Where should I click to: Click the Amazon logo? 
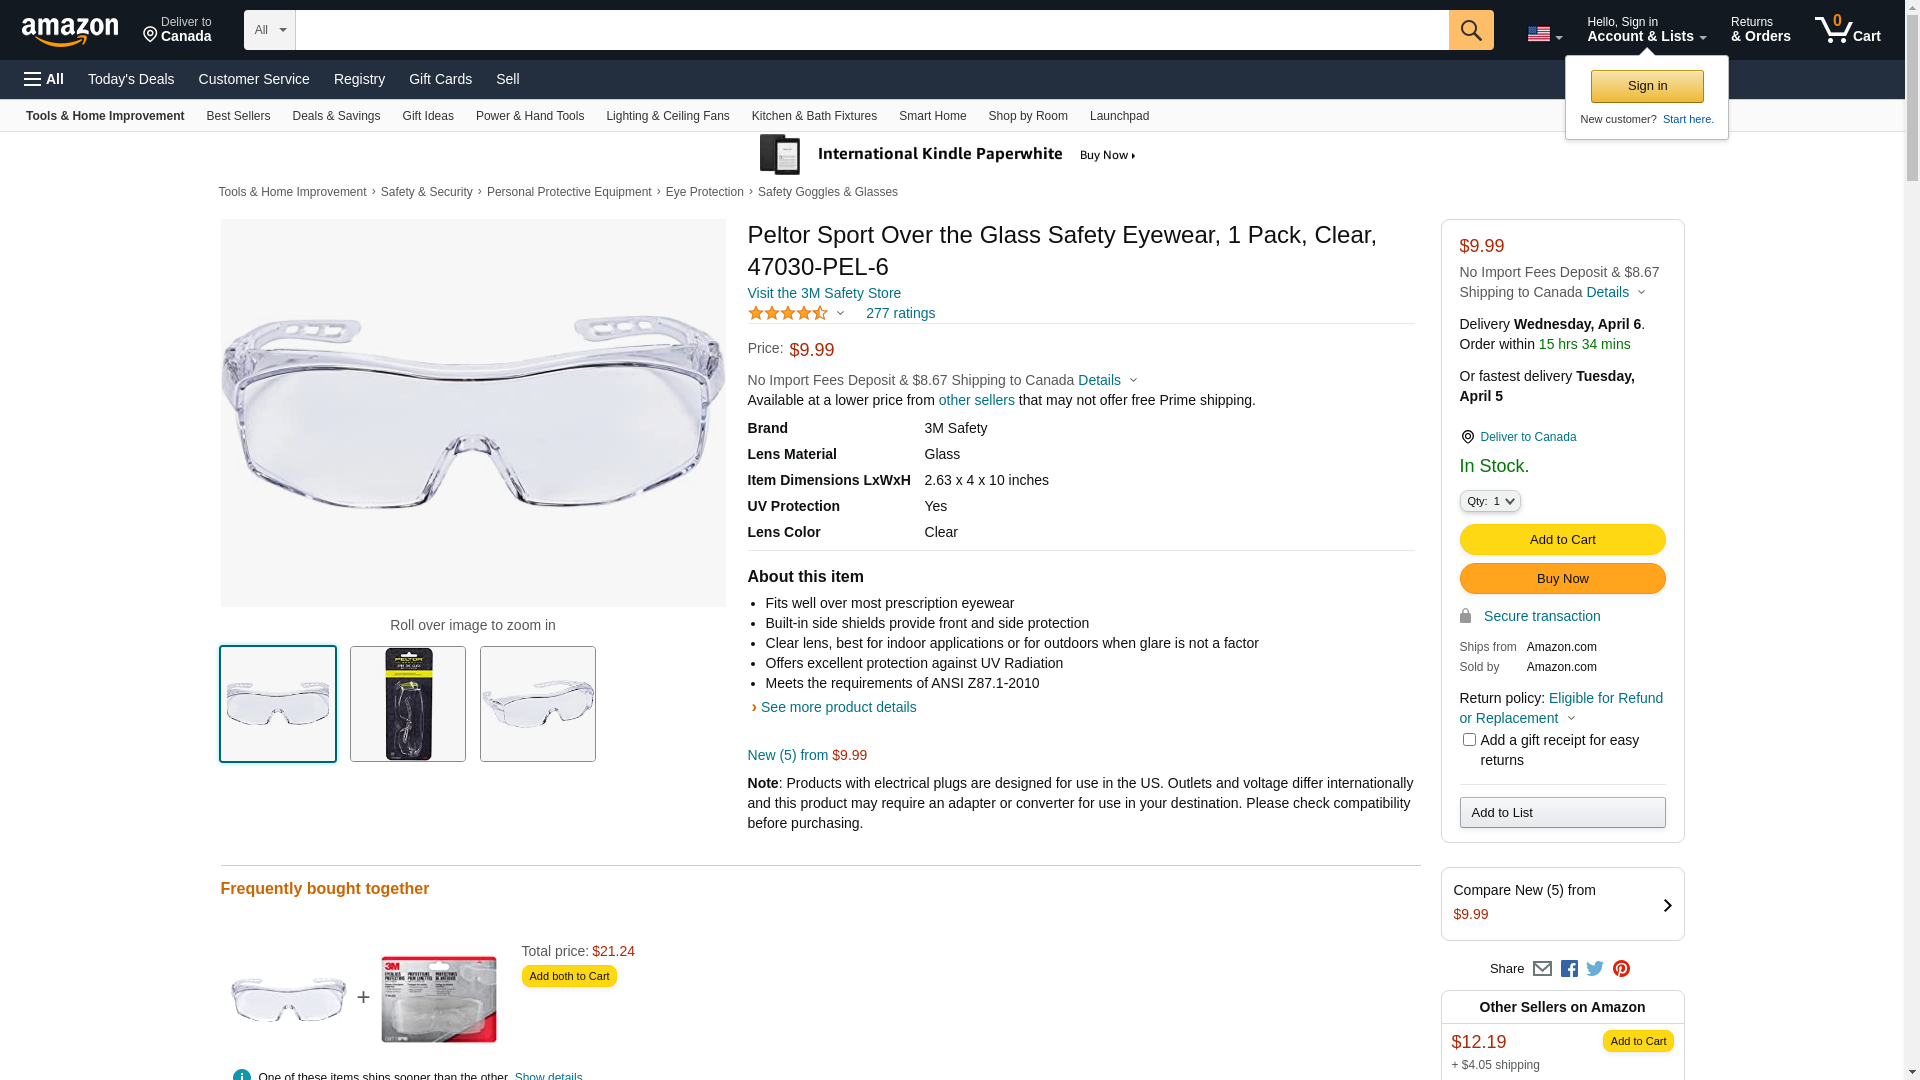70,31
